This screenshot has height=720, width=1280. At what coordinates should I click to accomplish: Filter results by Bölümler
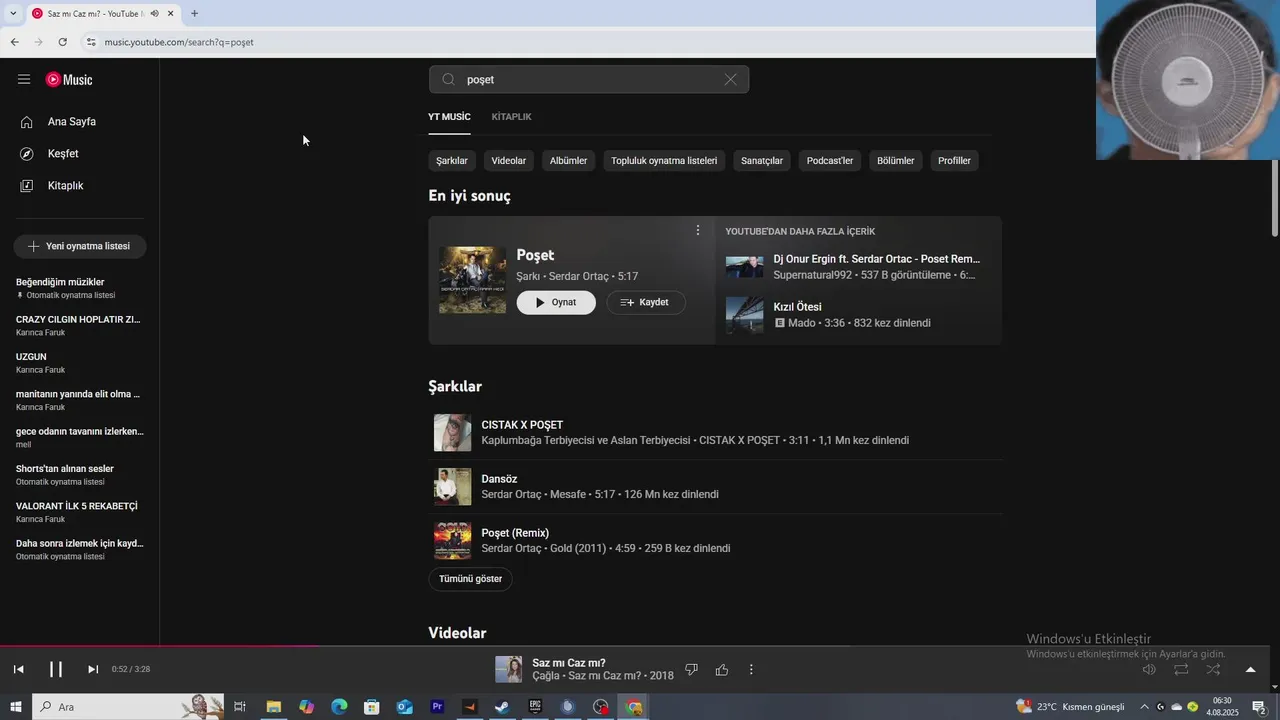pyautogui.click(x=895, y=161)
